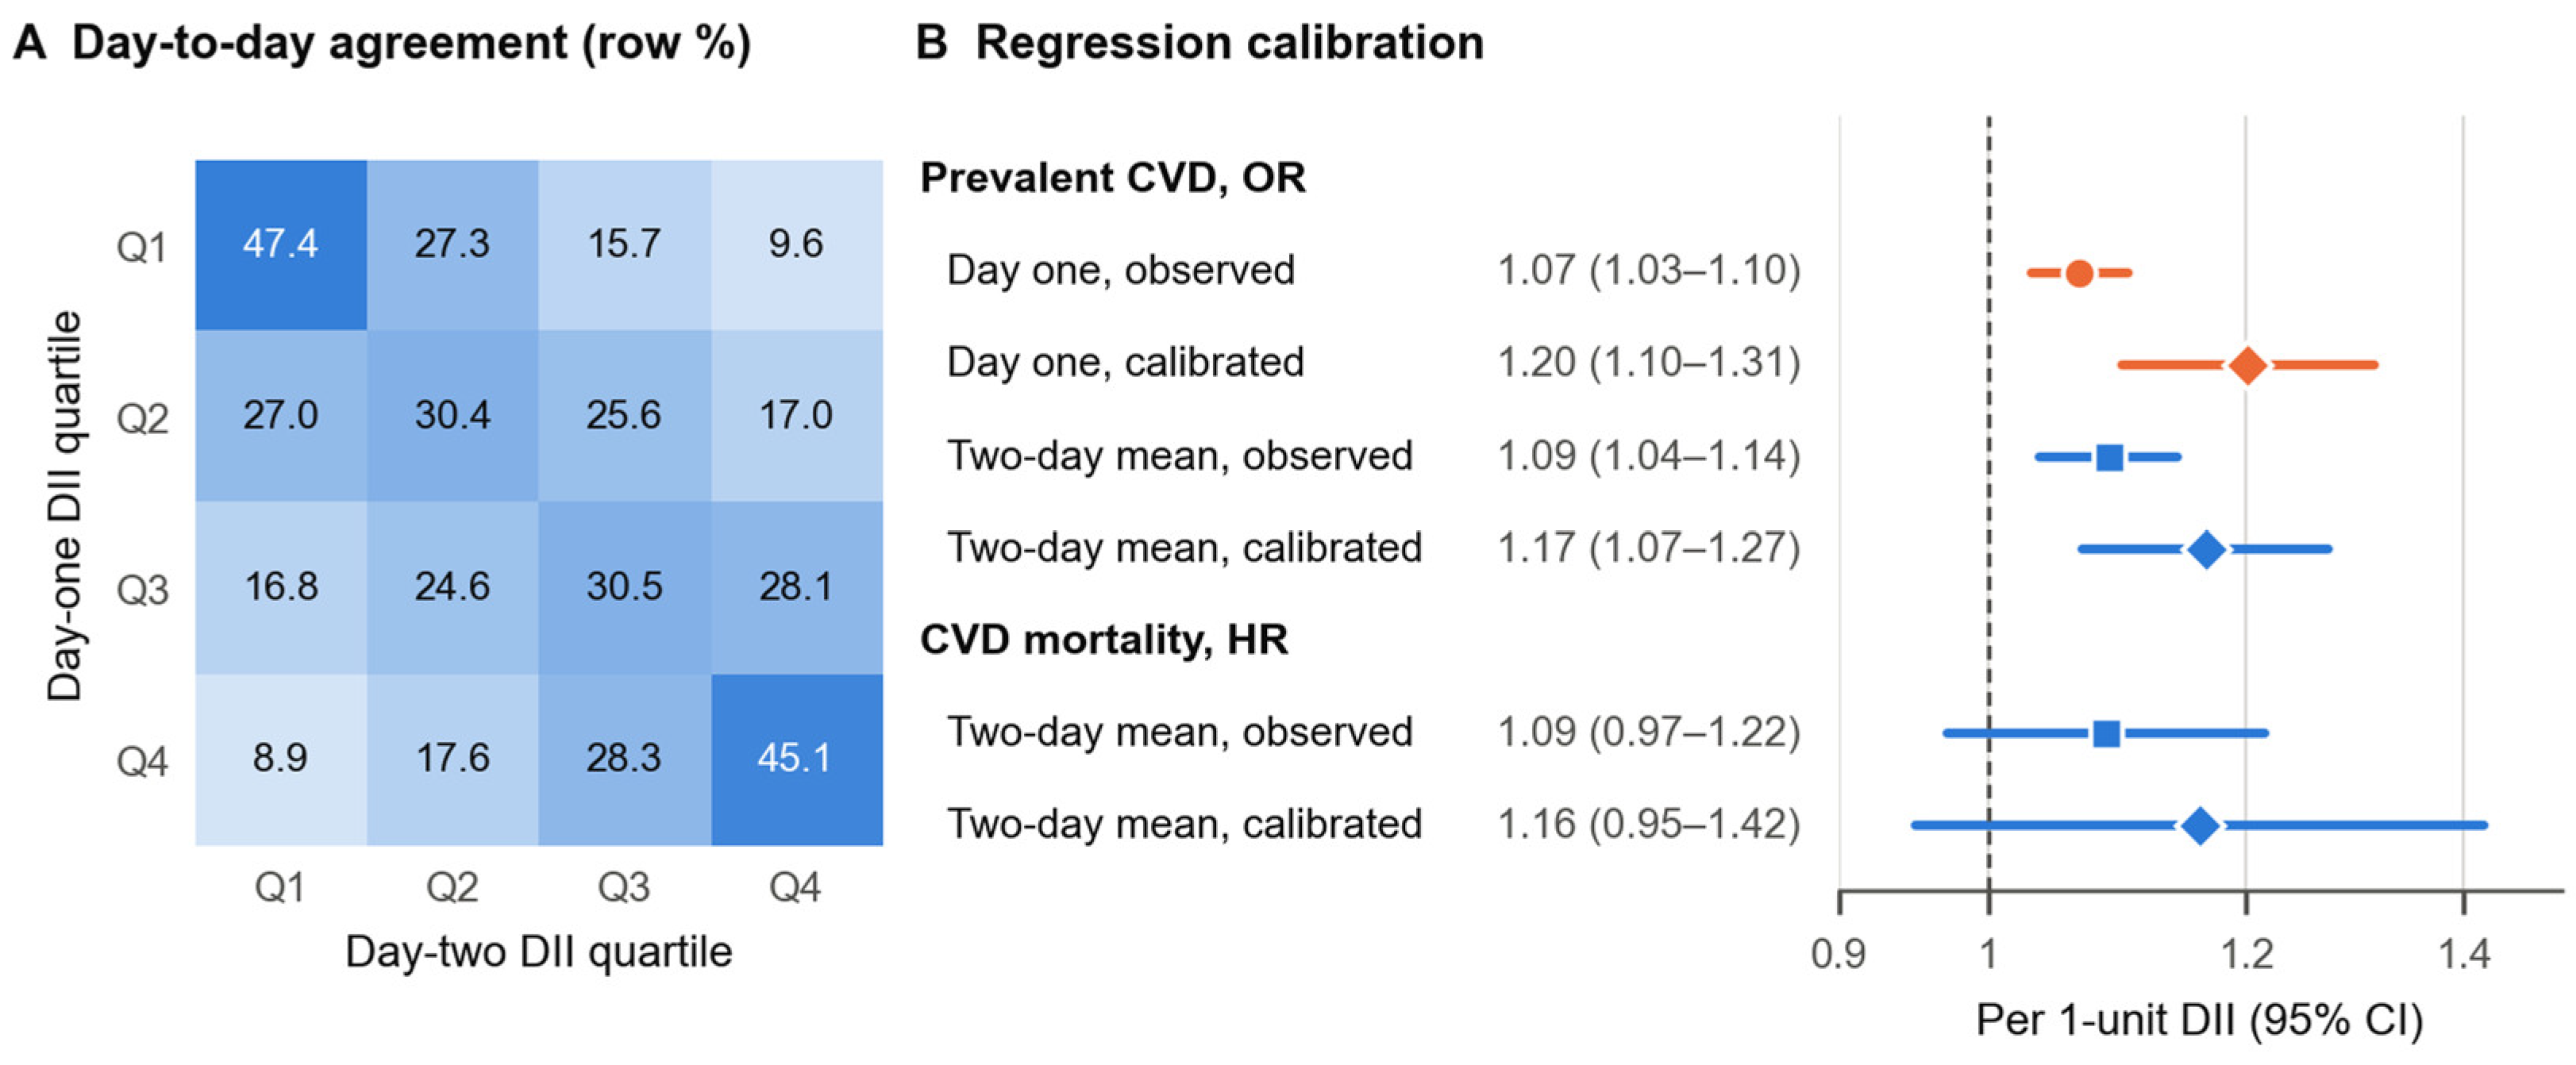Click the heatmap cell with value 8.9

(x=281, y=759)
